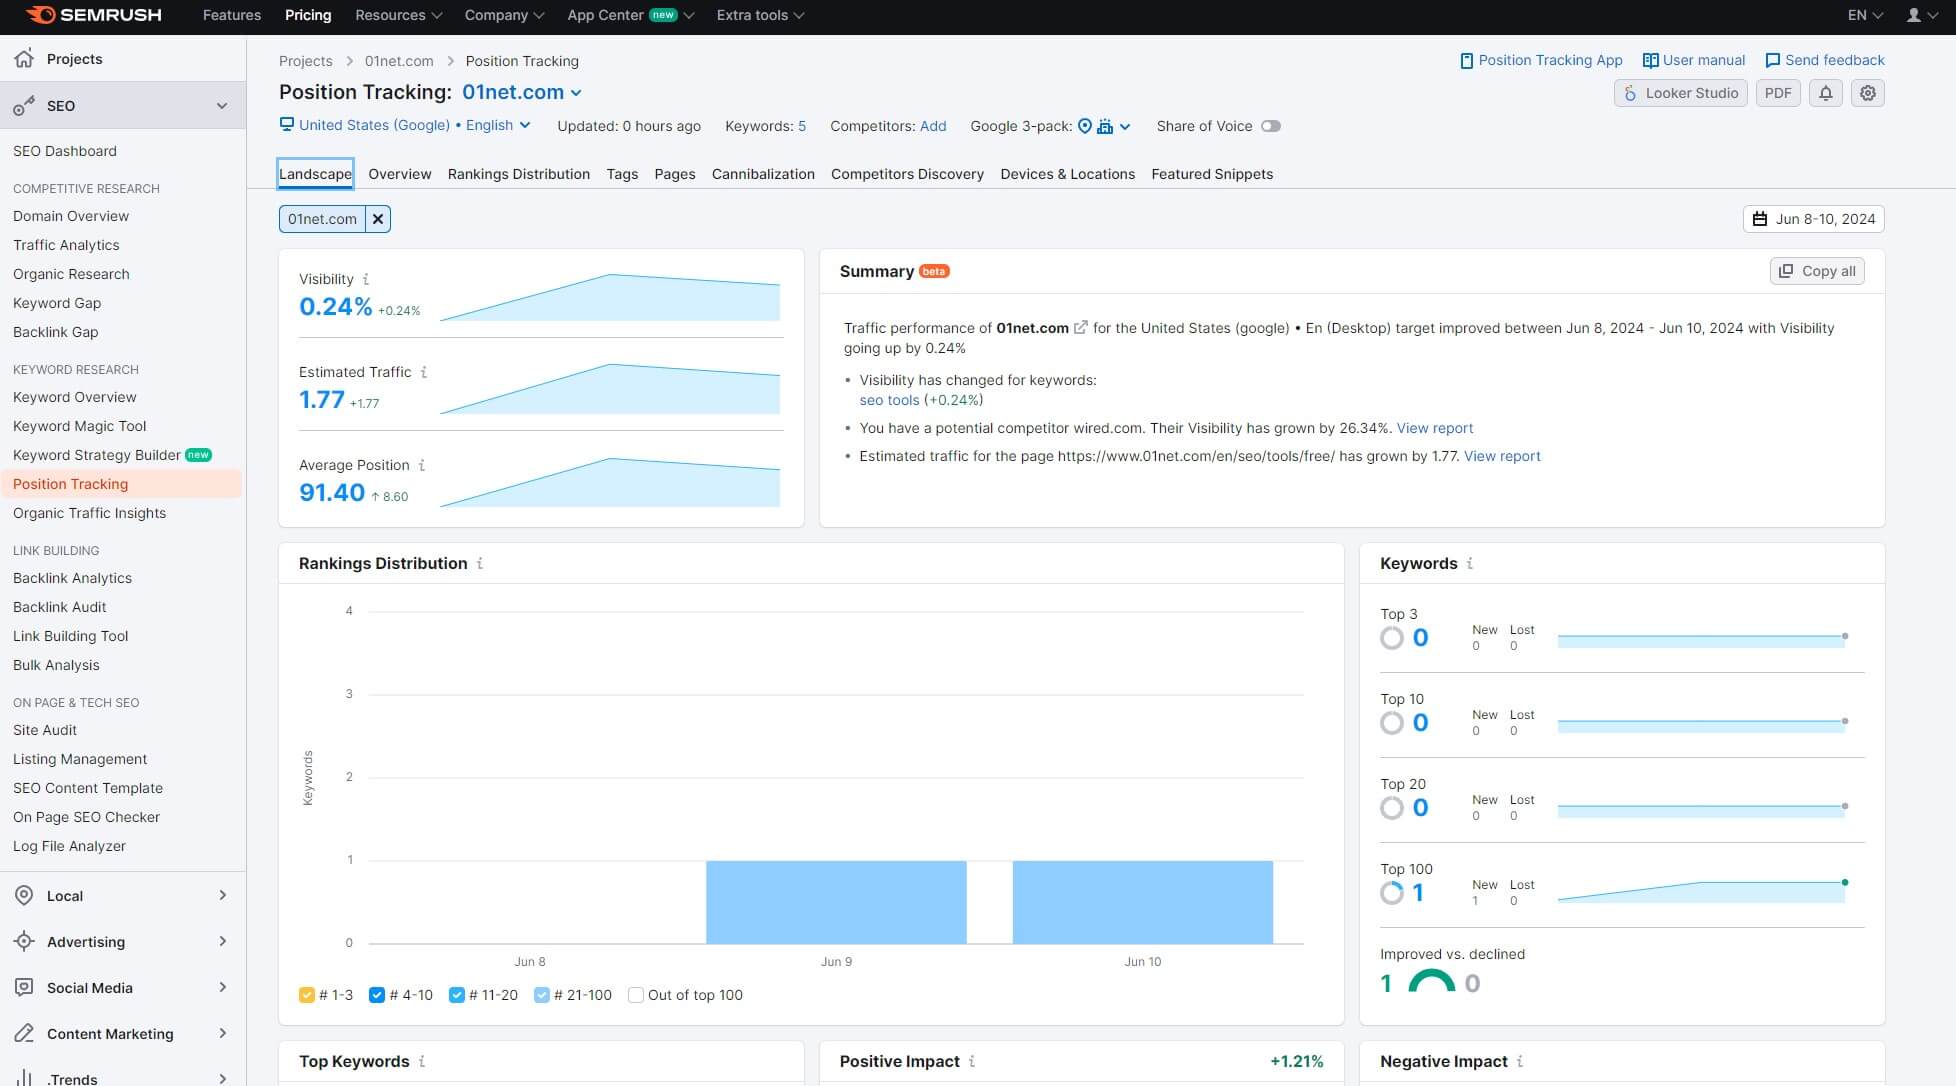
Task: Open View report link for wired.com
Action: coord(1435,428)
